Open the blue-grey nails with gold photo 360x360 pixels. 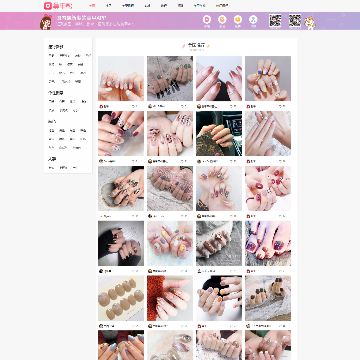(121, 345)
